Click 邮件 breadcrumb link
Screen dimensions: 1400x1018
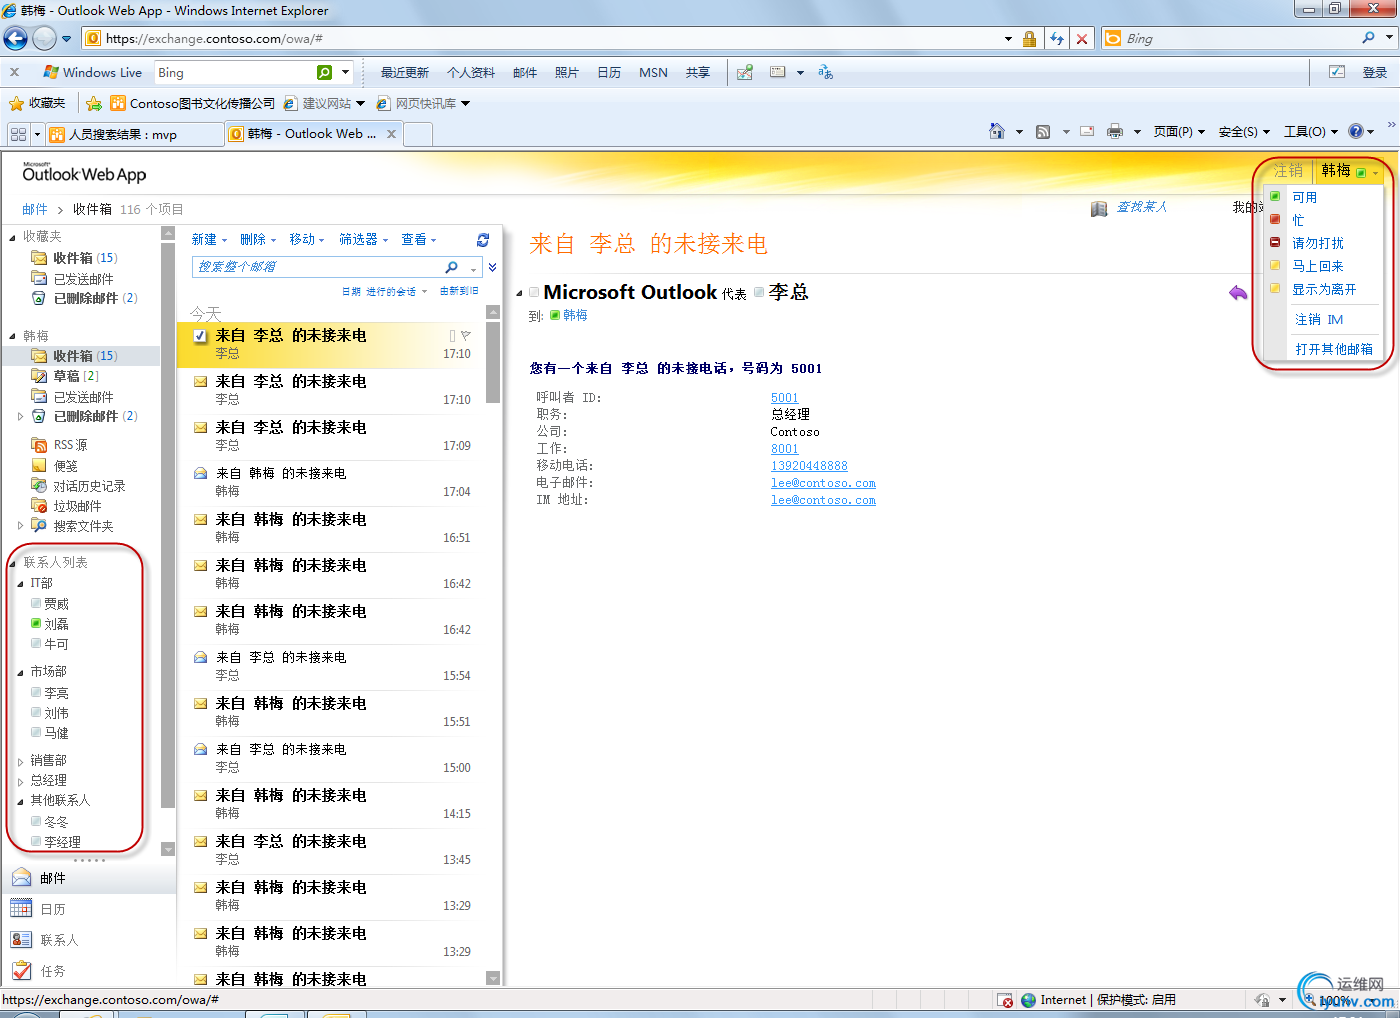(35, 209)
